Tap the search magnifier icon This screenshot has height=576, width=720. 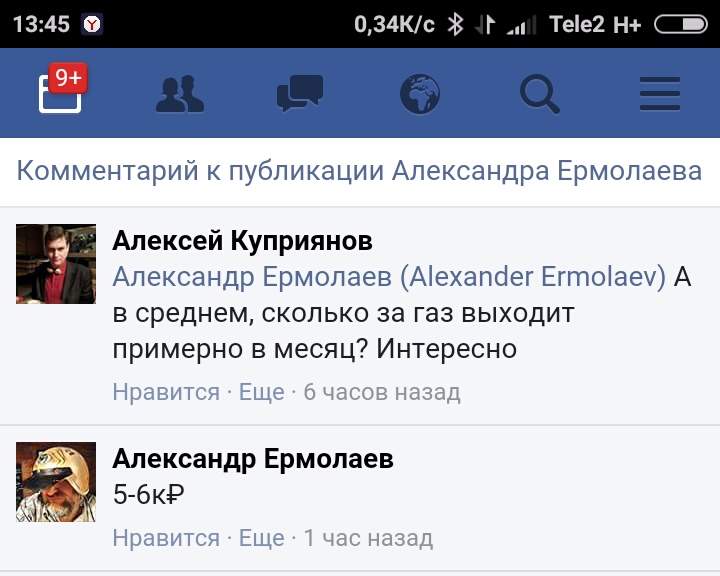[x=540, y=94]
